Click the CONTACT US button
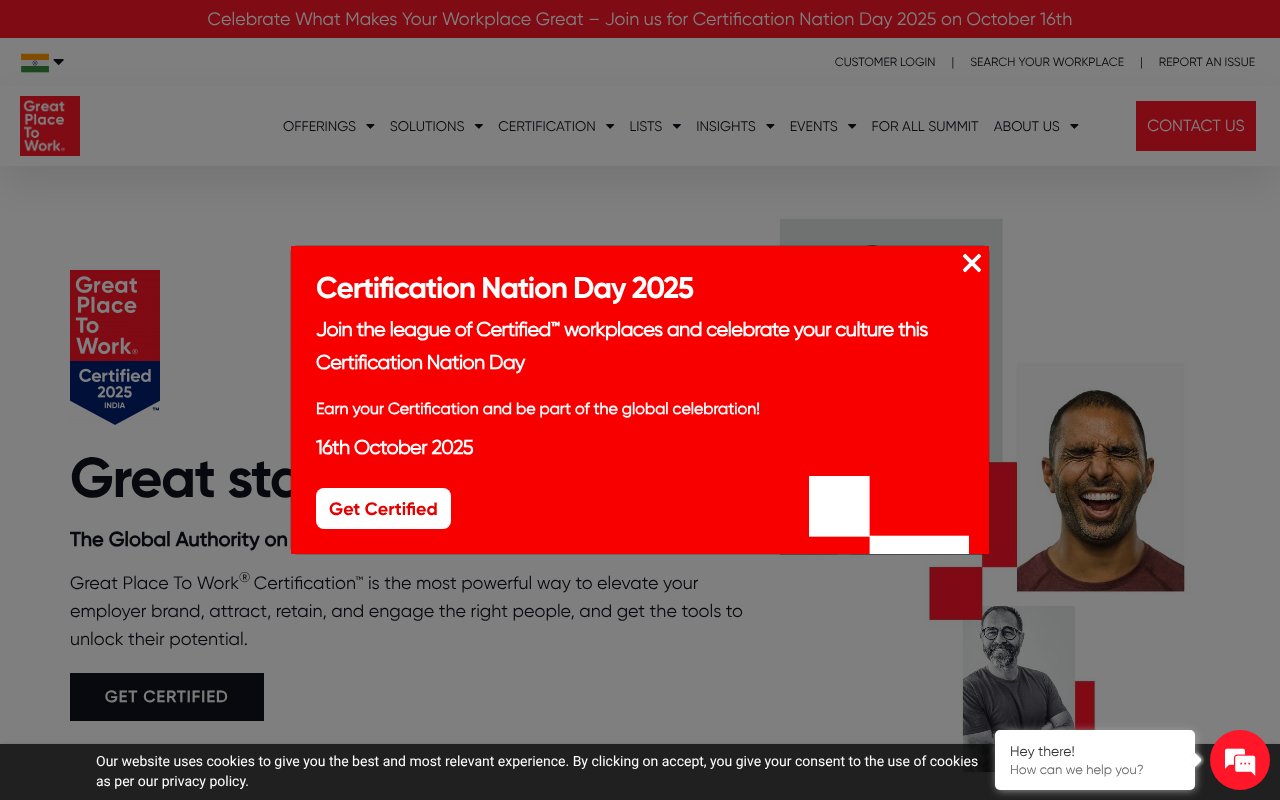This screenshot has width=1280, height=800. [x=1195, y=126]
